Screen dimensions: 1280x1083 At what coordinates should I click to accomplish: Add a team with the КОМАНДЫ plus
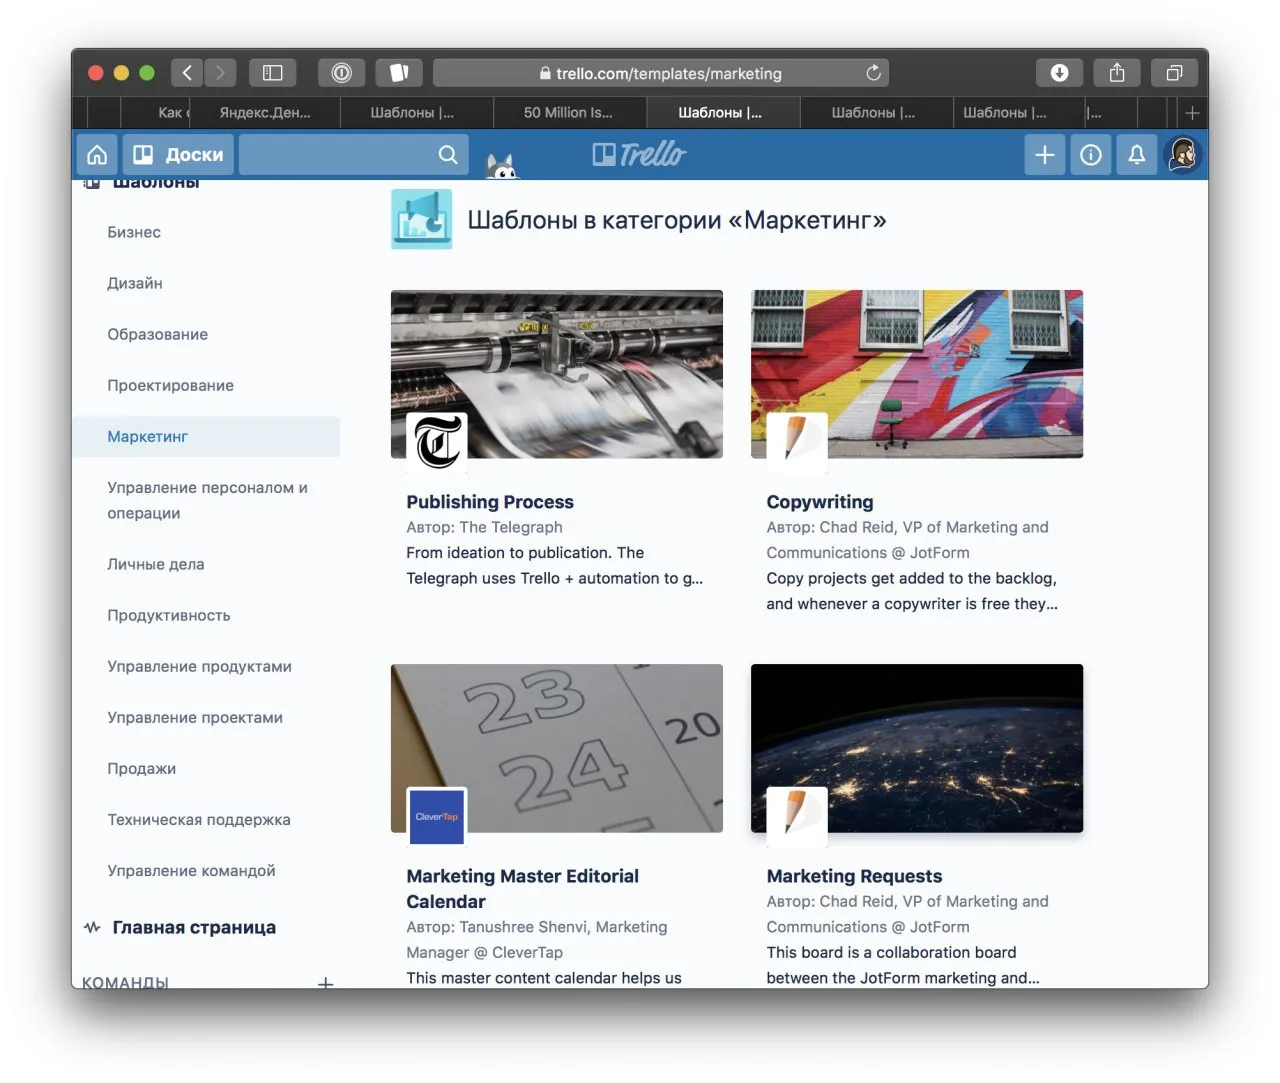click(x=325, y=983)
